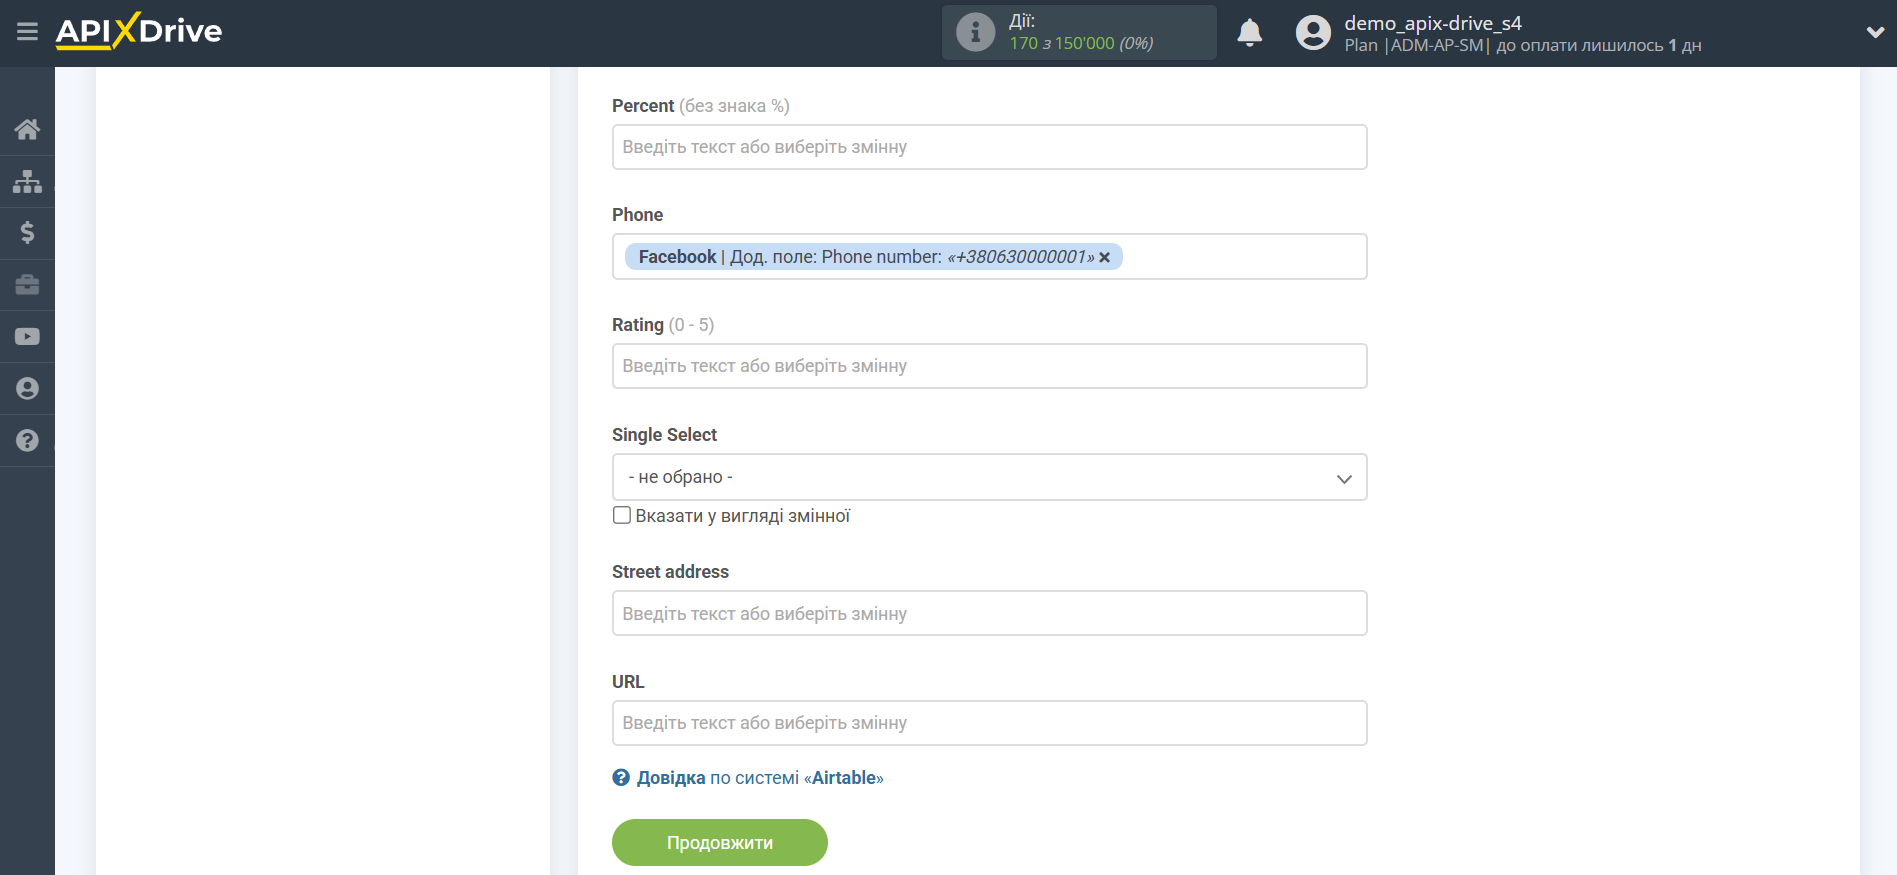1897x875 pixels.
Task: Click the Продовжити button
Action: 719,843
